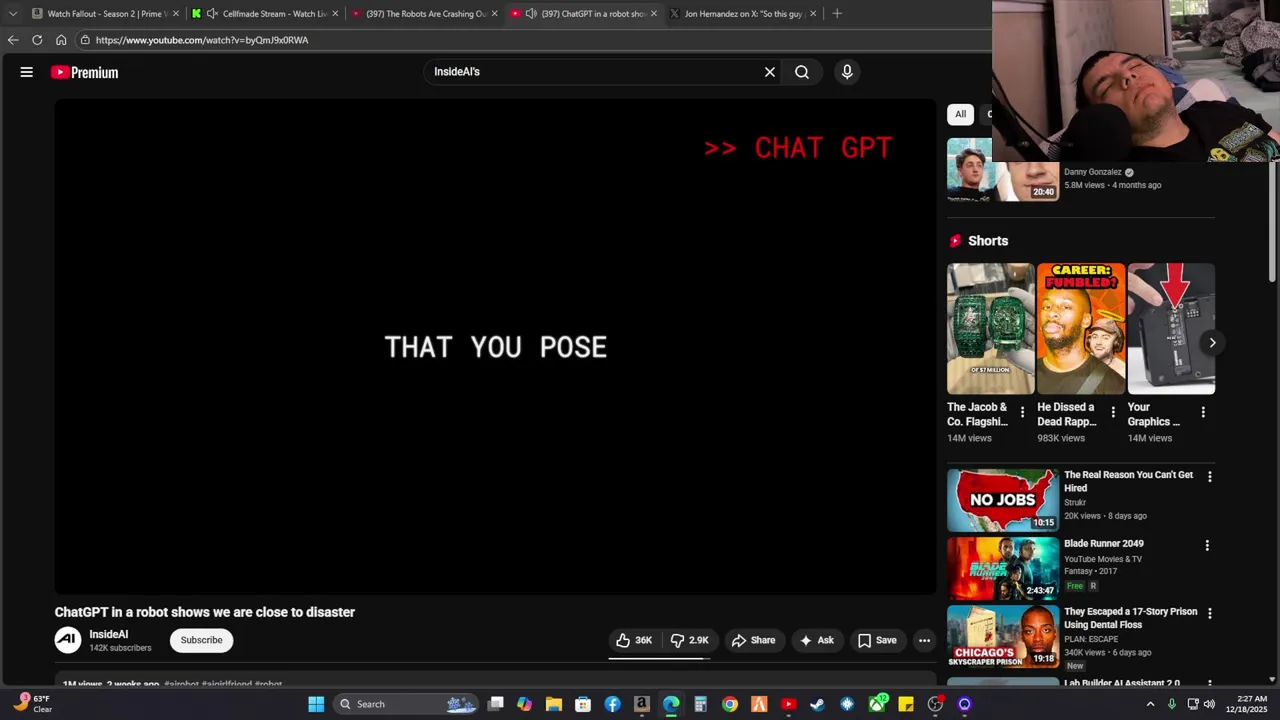Click the video player showing THAT YOU POSE
This screenshot has width=1280, height=720.
click(495, 347)
